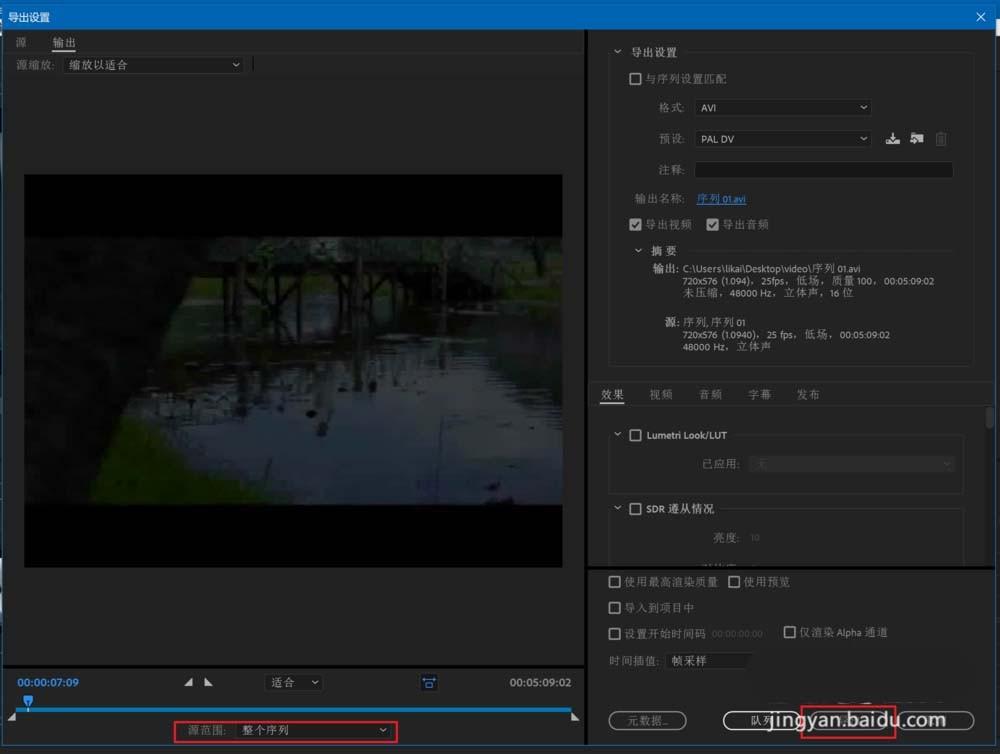1000x754 pixels.
Task: Open the 格式 AVI format dropdown
Action: (782, 108)
